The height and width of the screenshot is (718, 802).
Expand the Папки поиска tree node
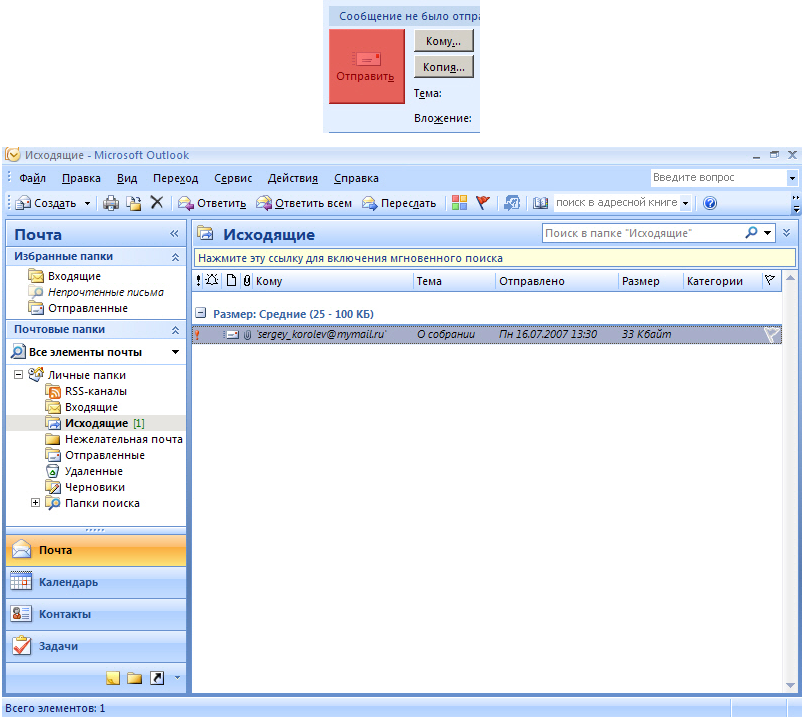[35, 503]
